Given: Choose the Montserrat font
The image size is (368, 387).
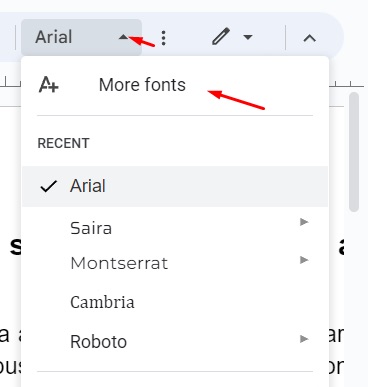Looking at the screenshot, I should tap(119, 263).
